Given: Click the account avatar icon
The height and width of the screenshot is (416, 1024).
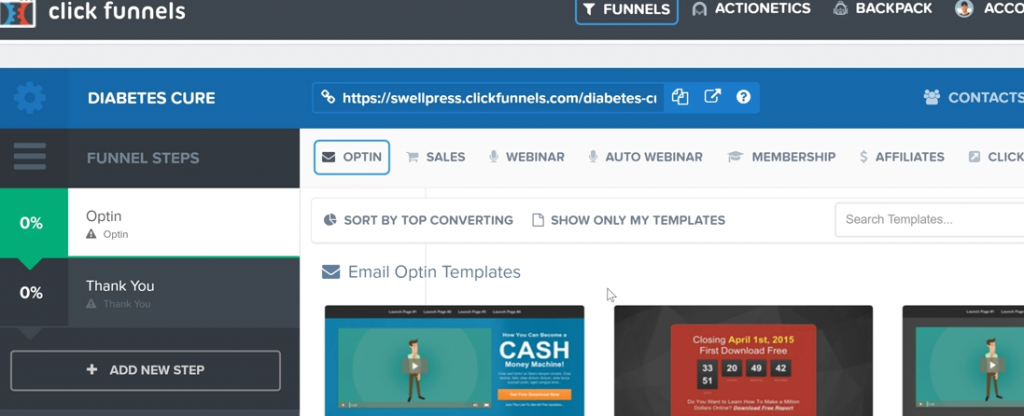Looking at the screenshot, I should point(964,8).
